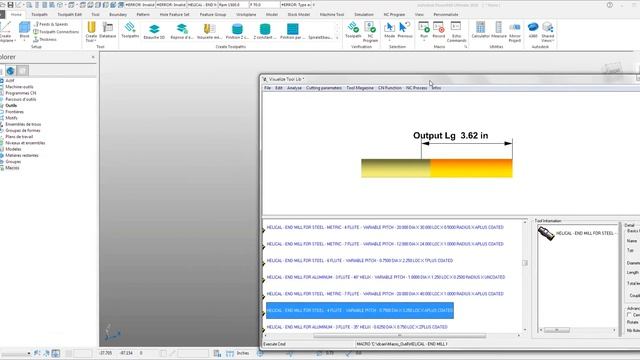Screen dimensions: 640x360
Task: Open the tool Database
Action: point(108,30)
